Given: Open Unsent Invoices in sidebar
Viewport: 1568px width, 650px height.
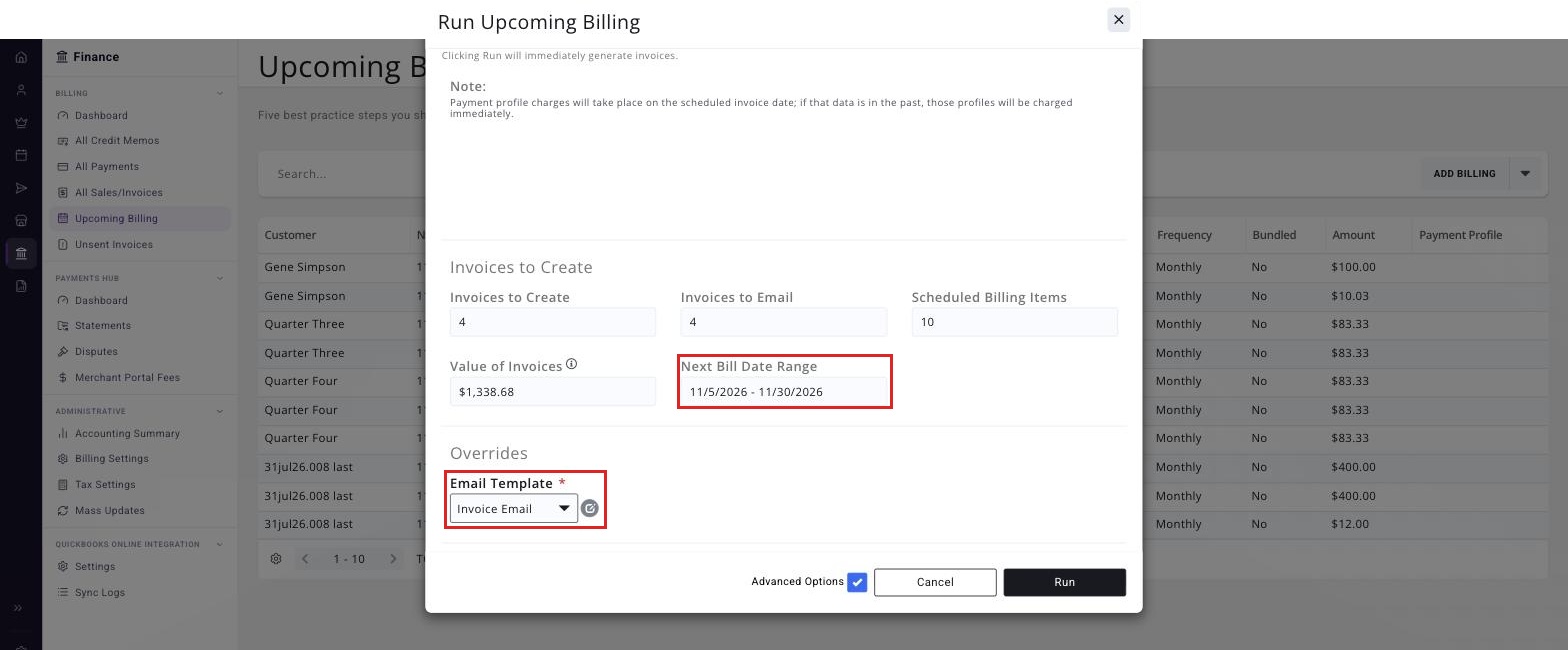Looking at the screenshot, I should pos(114,245).
